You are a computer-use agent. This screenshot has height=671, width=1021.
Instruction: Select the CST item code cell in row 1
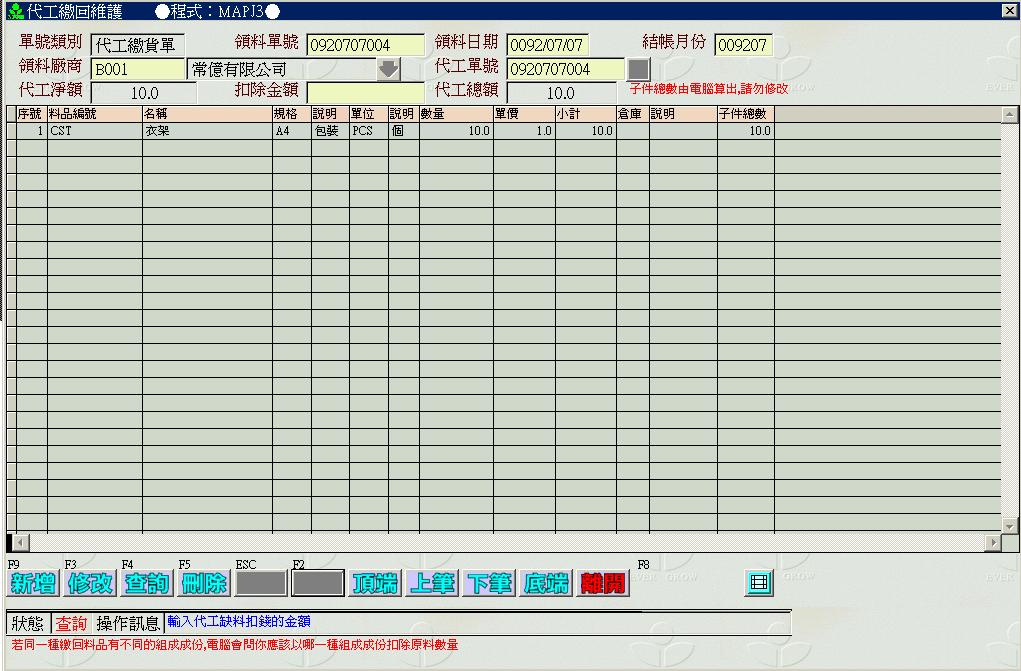(94, 131)
